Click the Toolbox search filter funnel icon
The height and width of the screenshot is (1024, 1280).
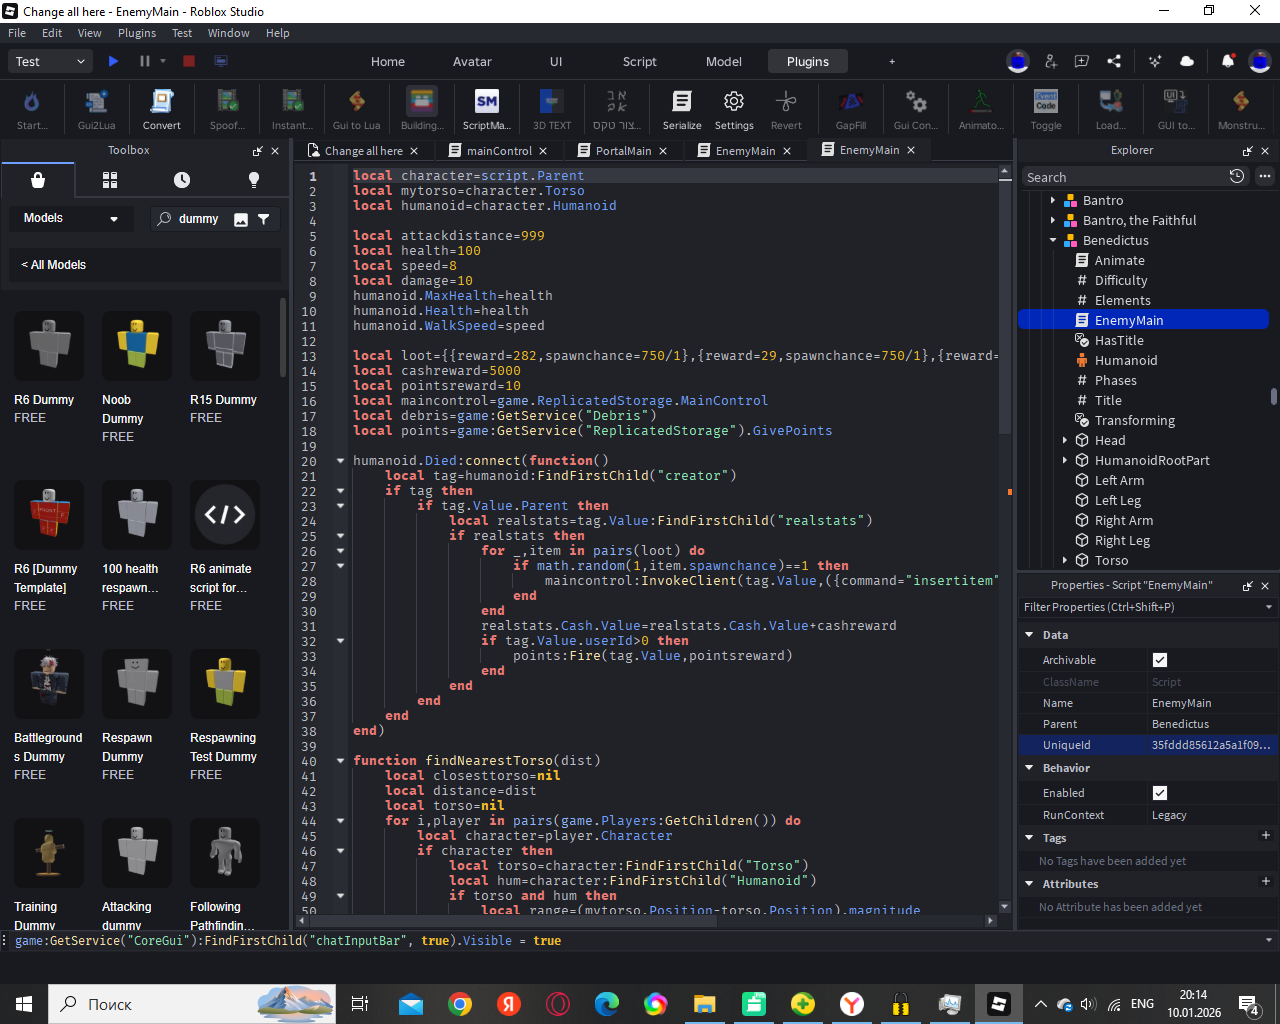(264, 219)
